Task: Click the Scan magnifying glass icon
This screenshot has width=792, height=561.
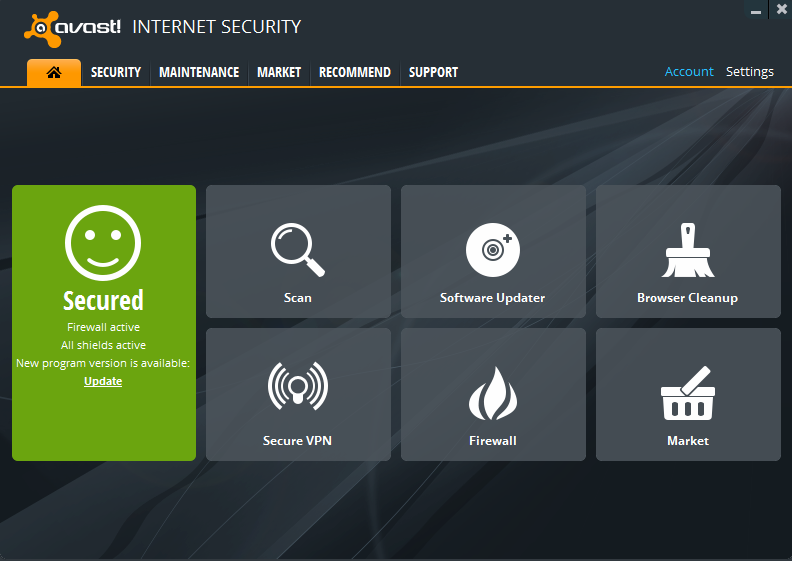Action: 298,249
